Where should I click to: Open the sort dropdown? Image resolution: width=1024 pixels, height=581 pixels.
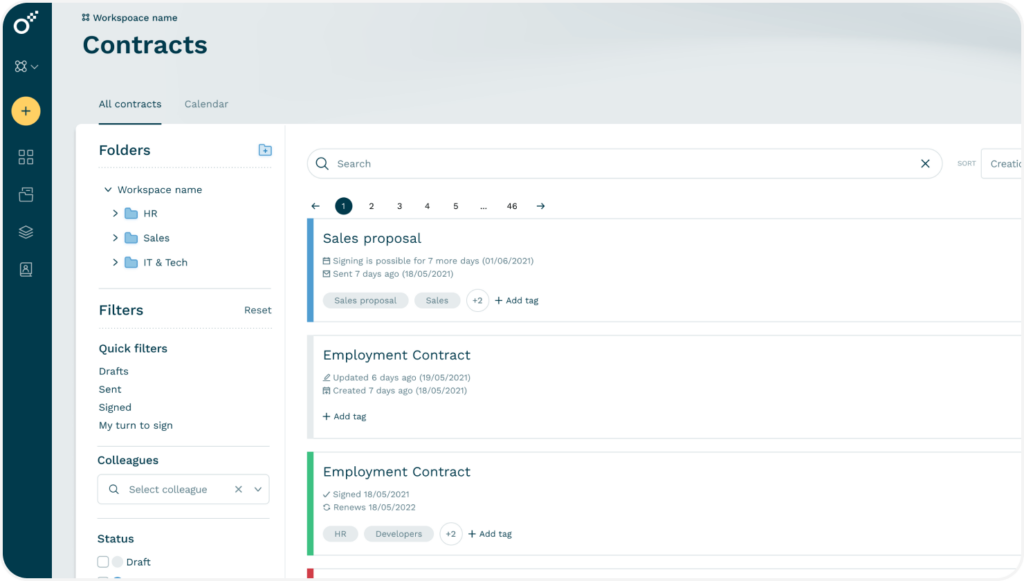1002,164
